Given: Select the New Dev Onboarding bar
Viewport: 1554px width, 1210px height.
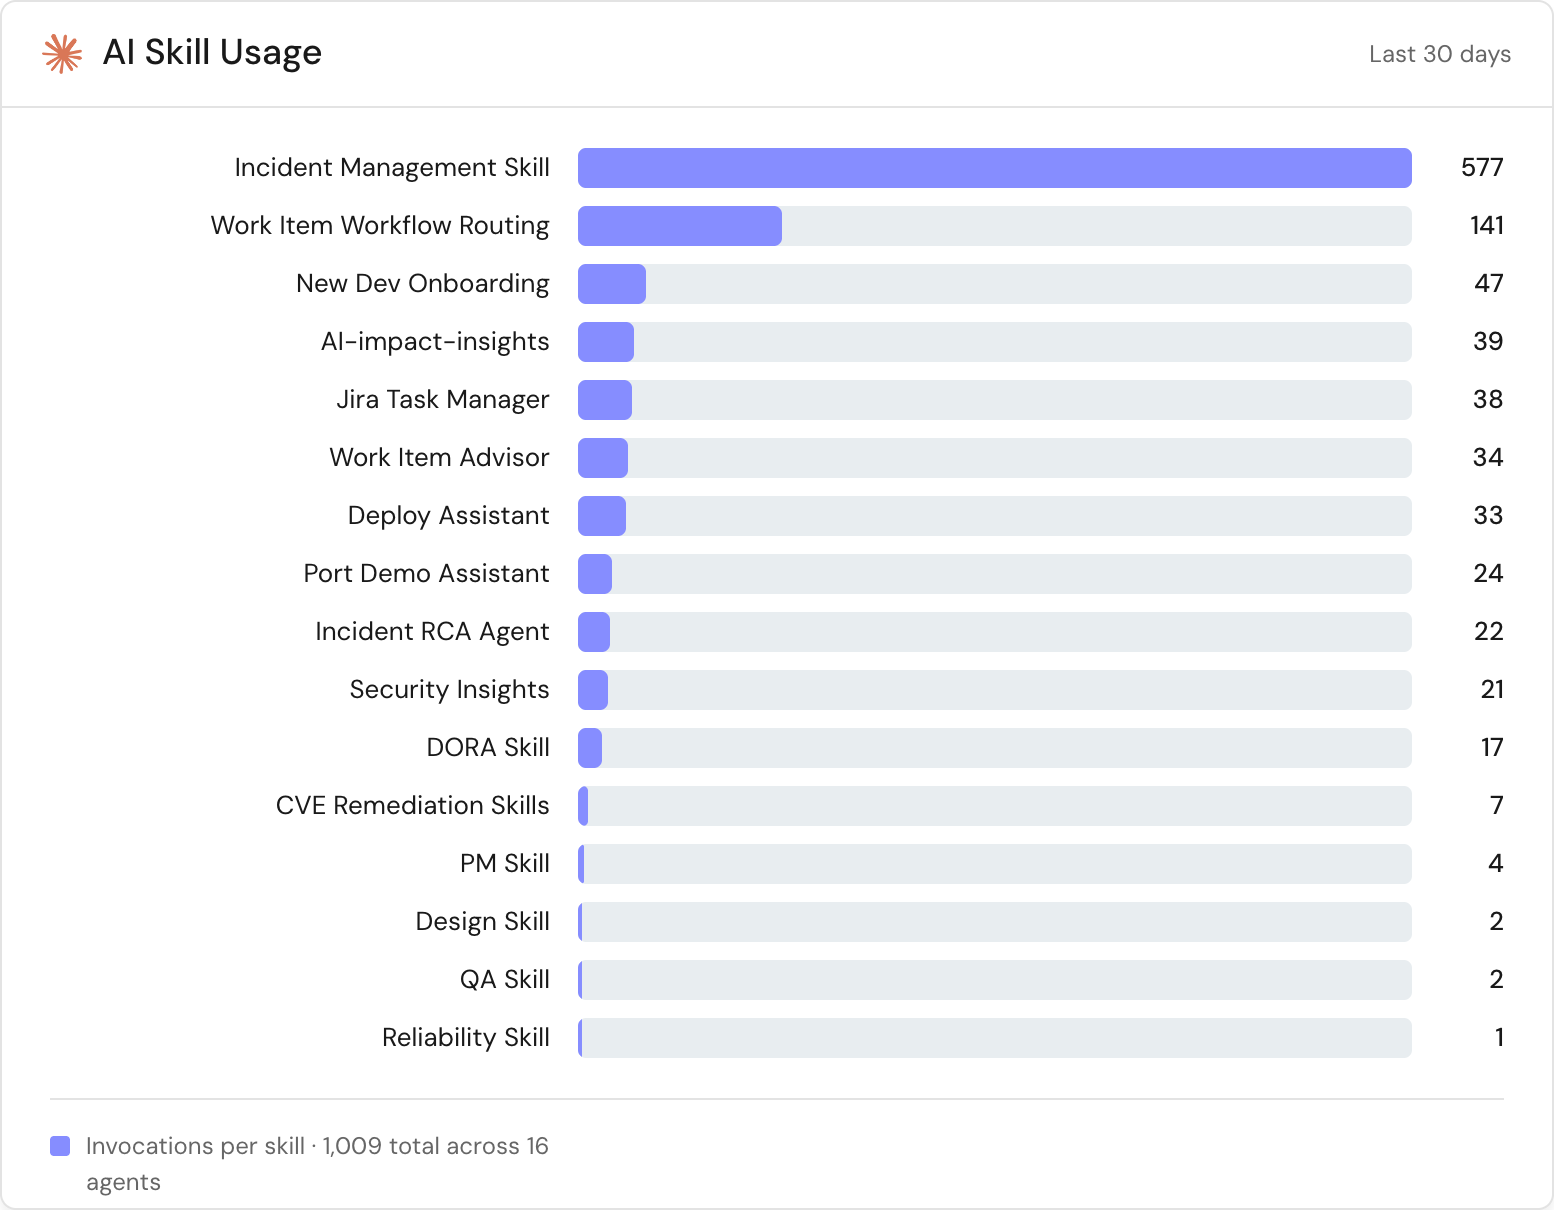Looking at the screenshot, I should [x=612, y=284].
